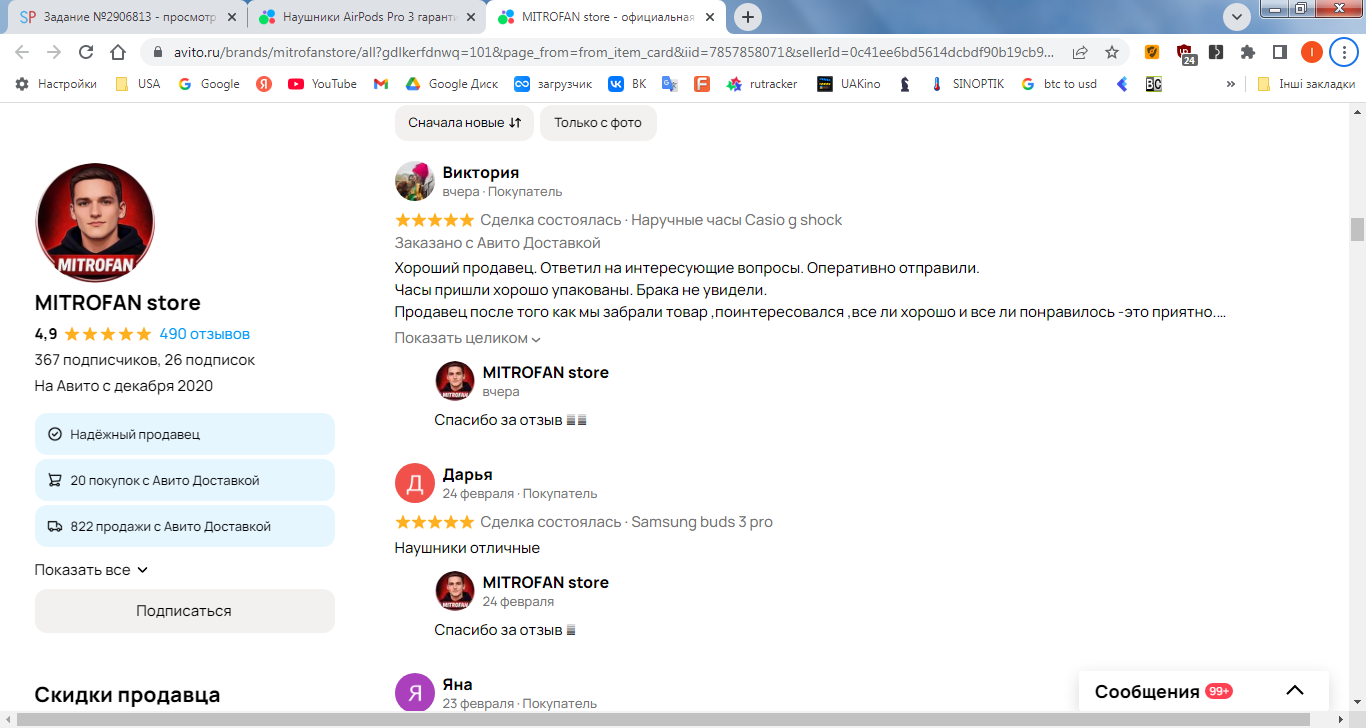Close the MITROFAN store tab

tap(711, 17)
